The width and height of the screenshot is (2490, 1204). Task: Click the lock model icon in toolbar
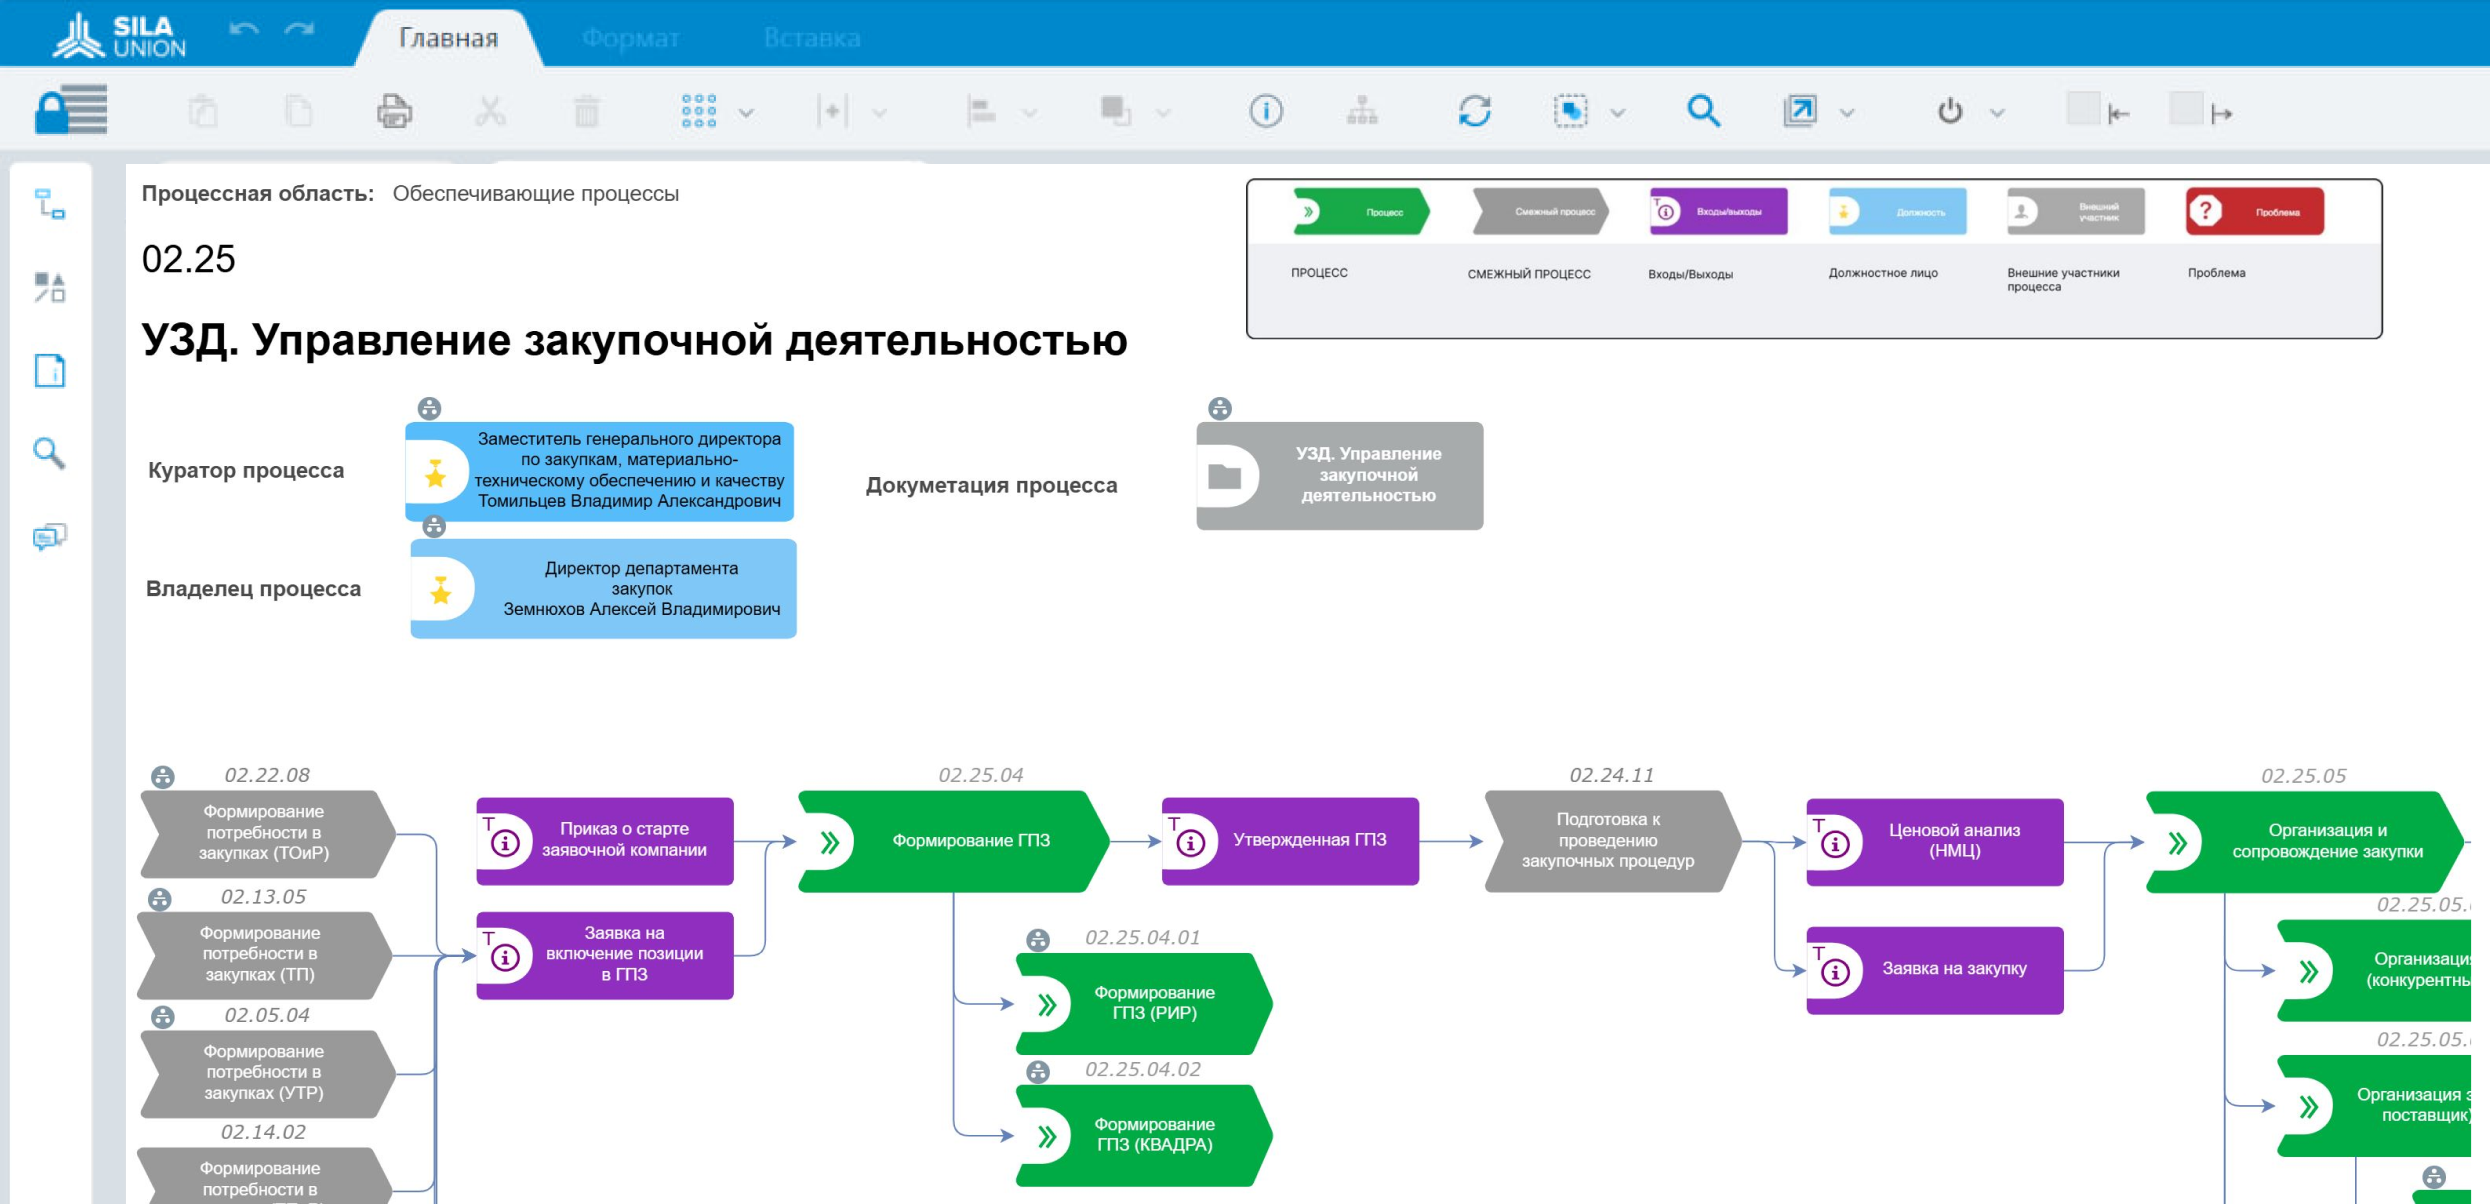coord(71,110)
